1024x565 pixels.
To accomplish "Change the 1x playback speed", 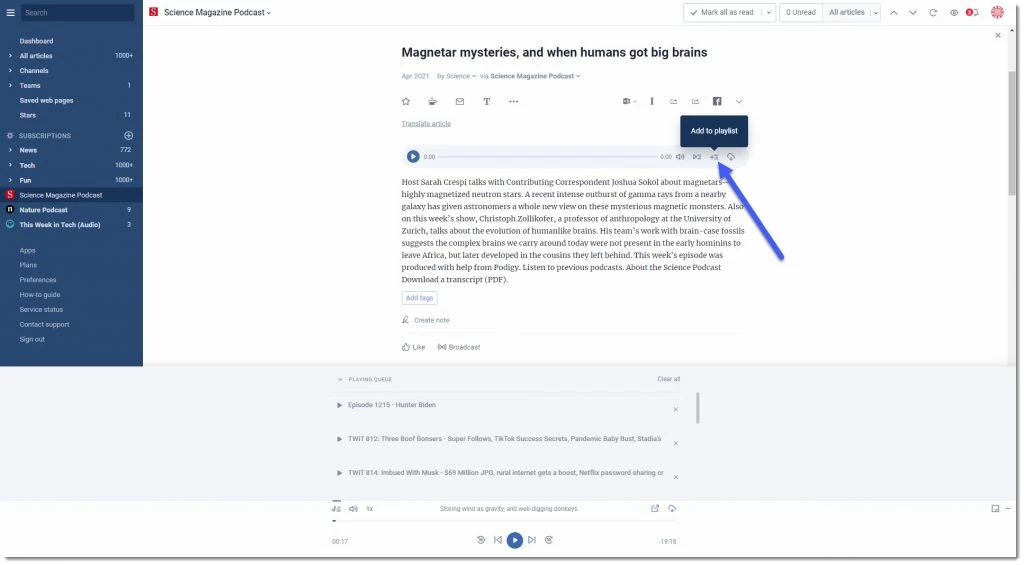I will point(370,509).
